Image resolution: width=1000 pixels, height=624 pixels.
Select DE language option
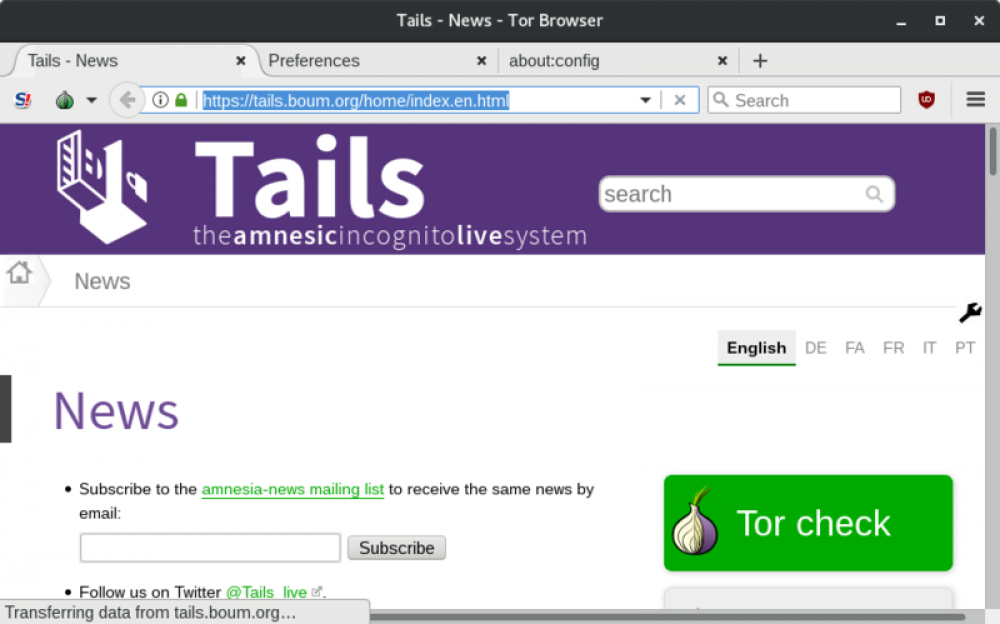click(x=816, y=348)
